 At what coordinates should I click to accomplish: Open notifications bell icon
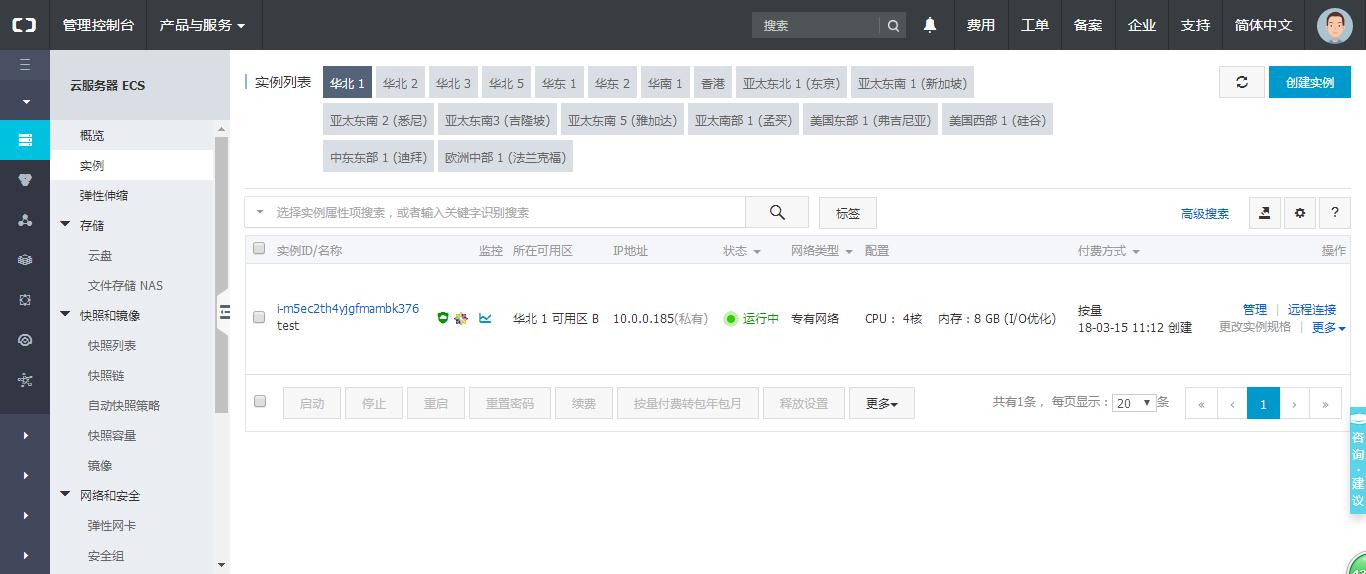[930, 25]
